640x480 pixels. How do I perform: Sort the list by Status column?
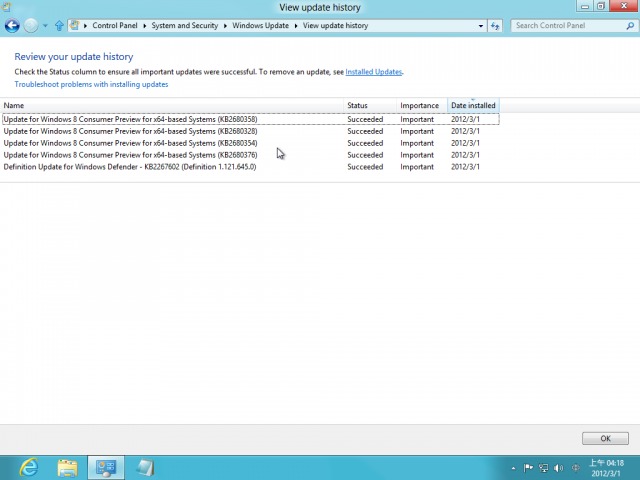pos(370,105)
